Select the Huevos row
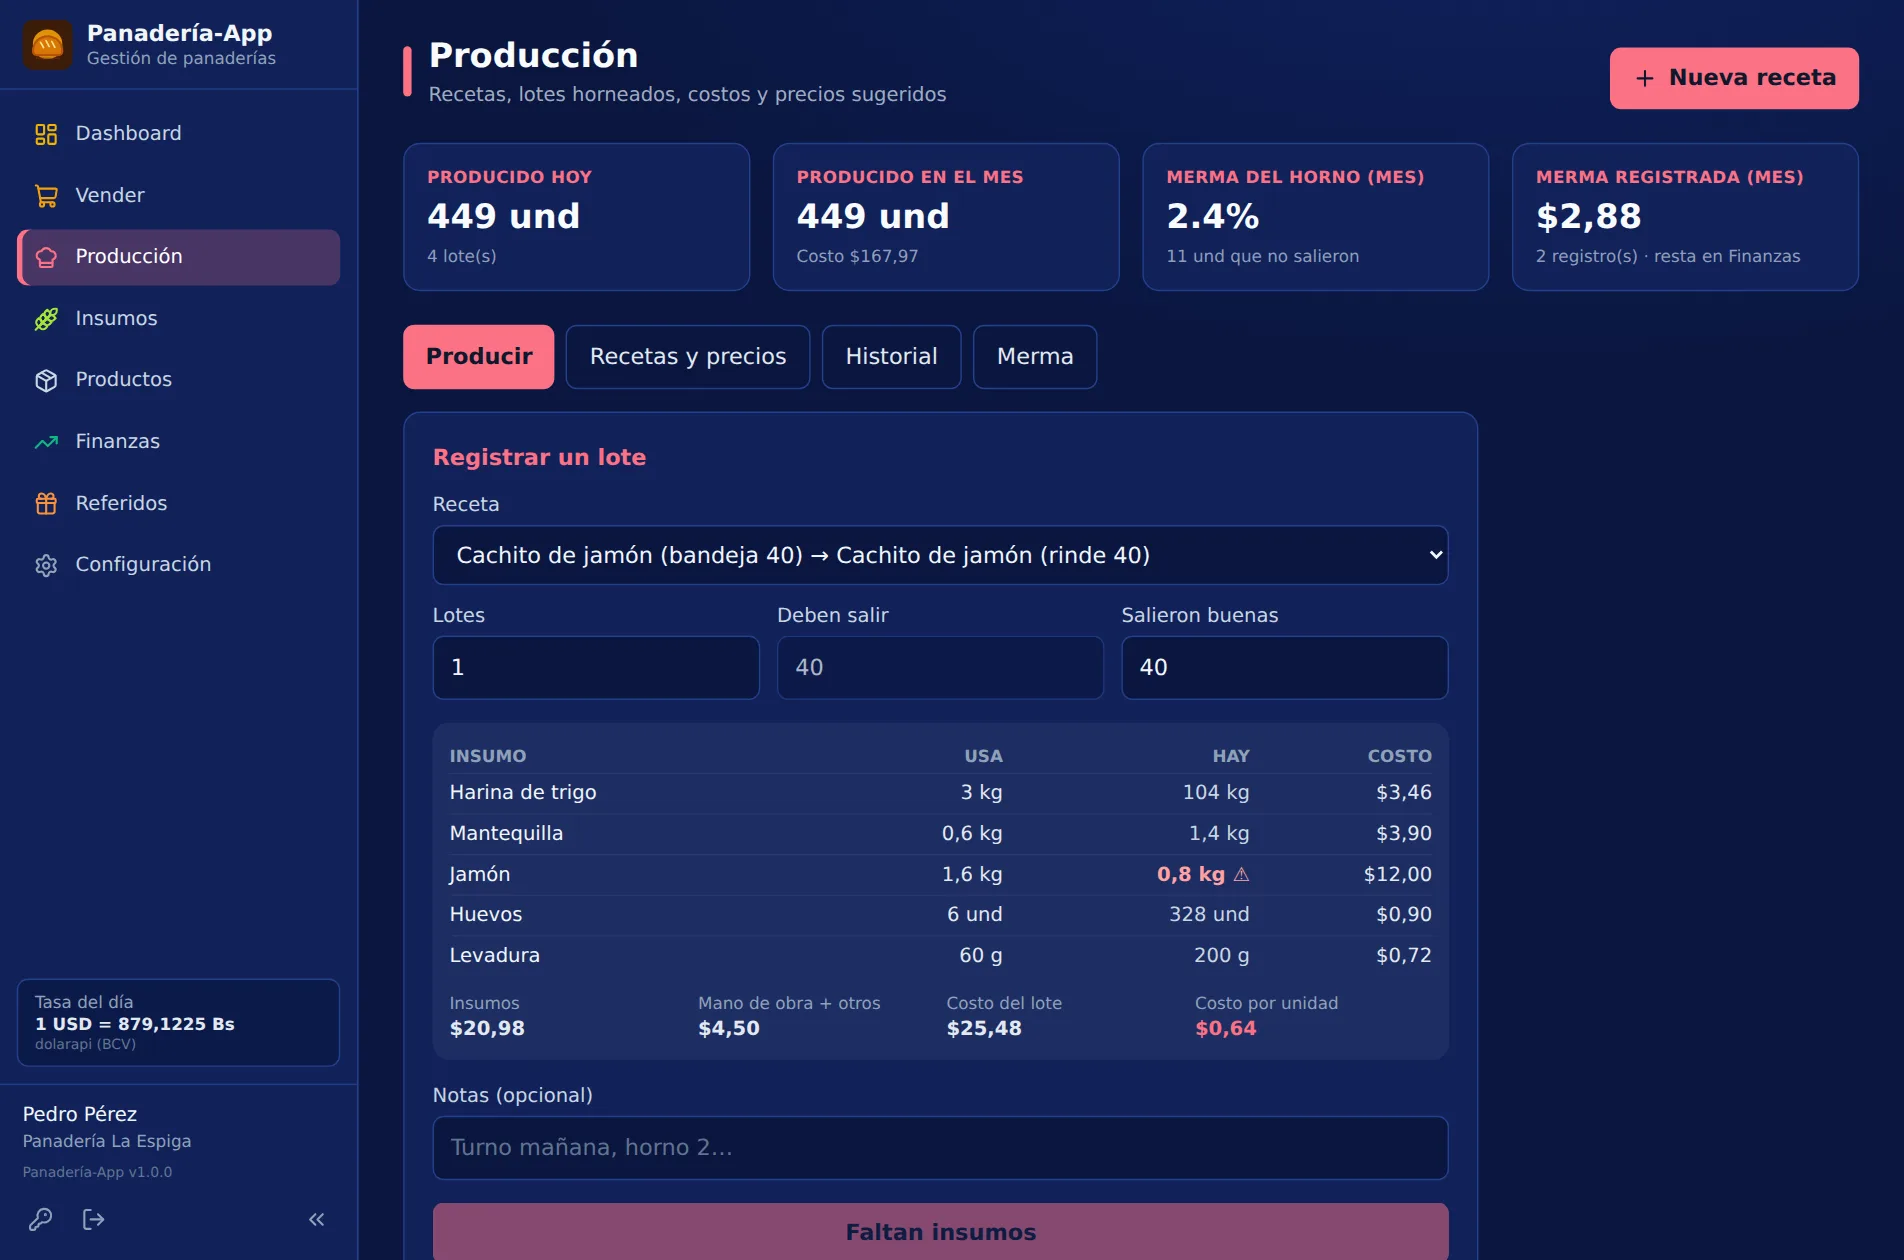The width and height of the screenshot is (1904, 1260). click(940, 915)
